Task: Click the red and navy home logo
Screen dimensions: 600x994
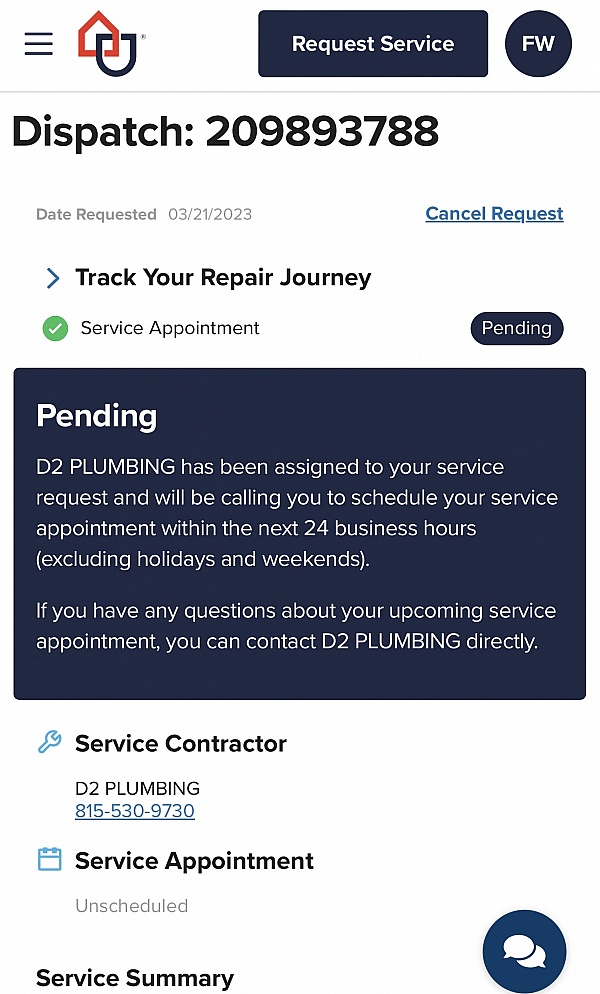Action: (x=109, y=43)
